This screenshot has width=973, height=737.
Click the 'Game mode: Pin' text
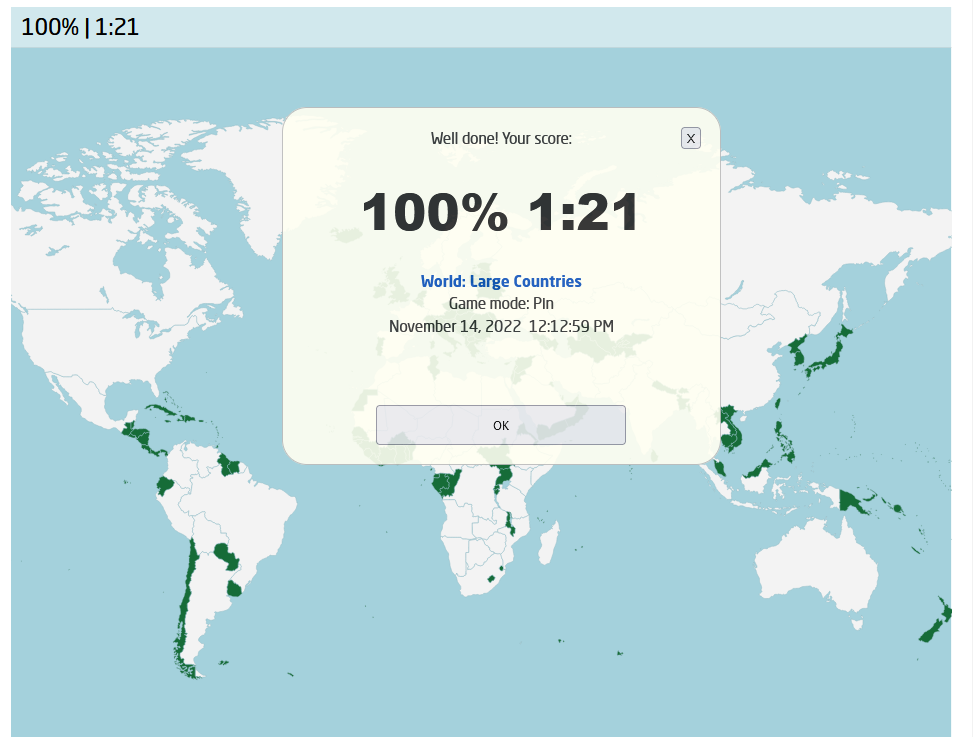501,303
